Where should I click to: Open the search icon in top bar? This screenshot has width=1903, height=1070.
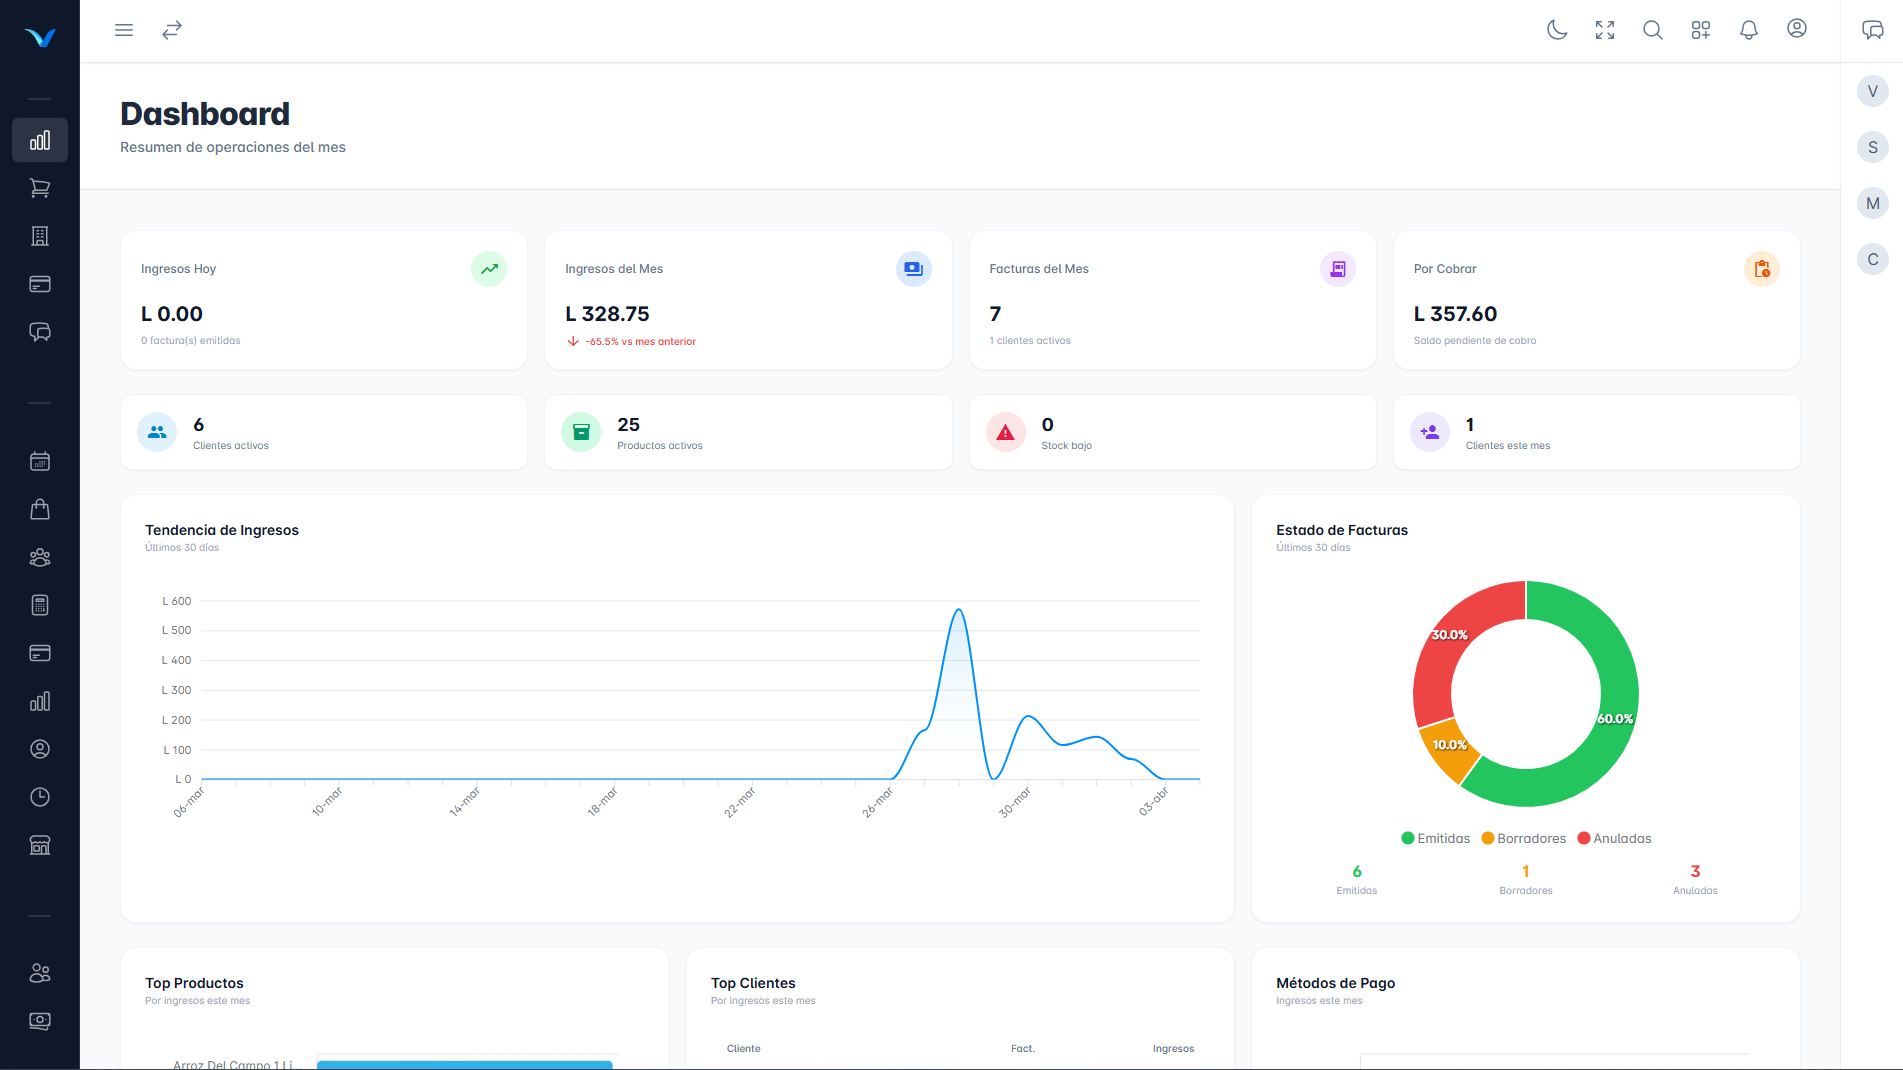point(1652,30)
